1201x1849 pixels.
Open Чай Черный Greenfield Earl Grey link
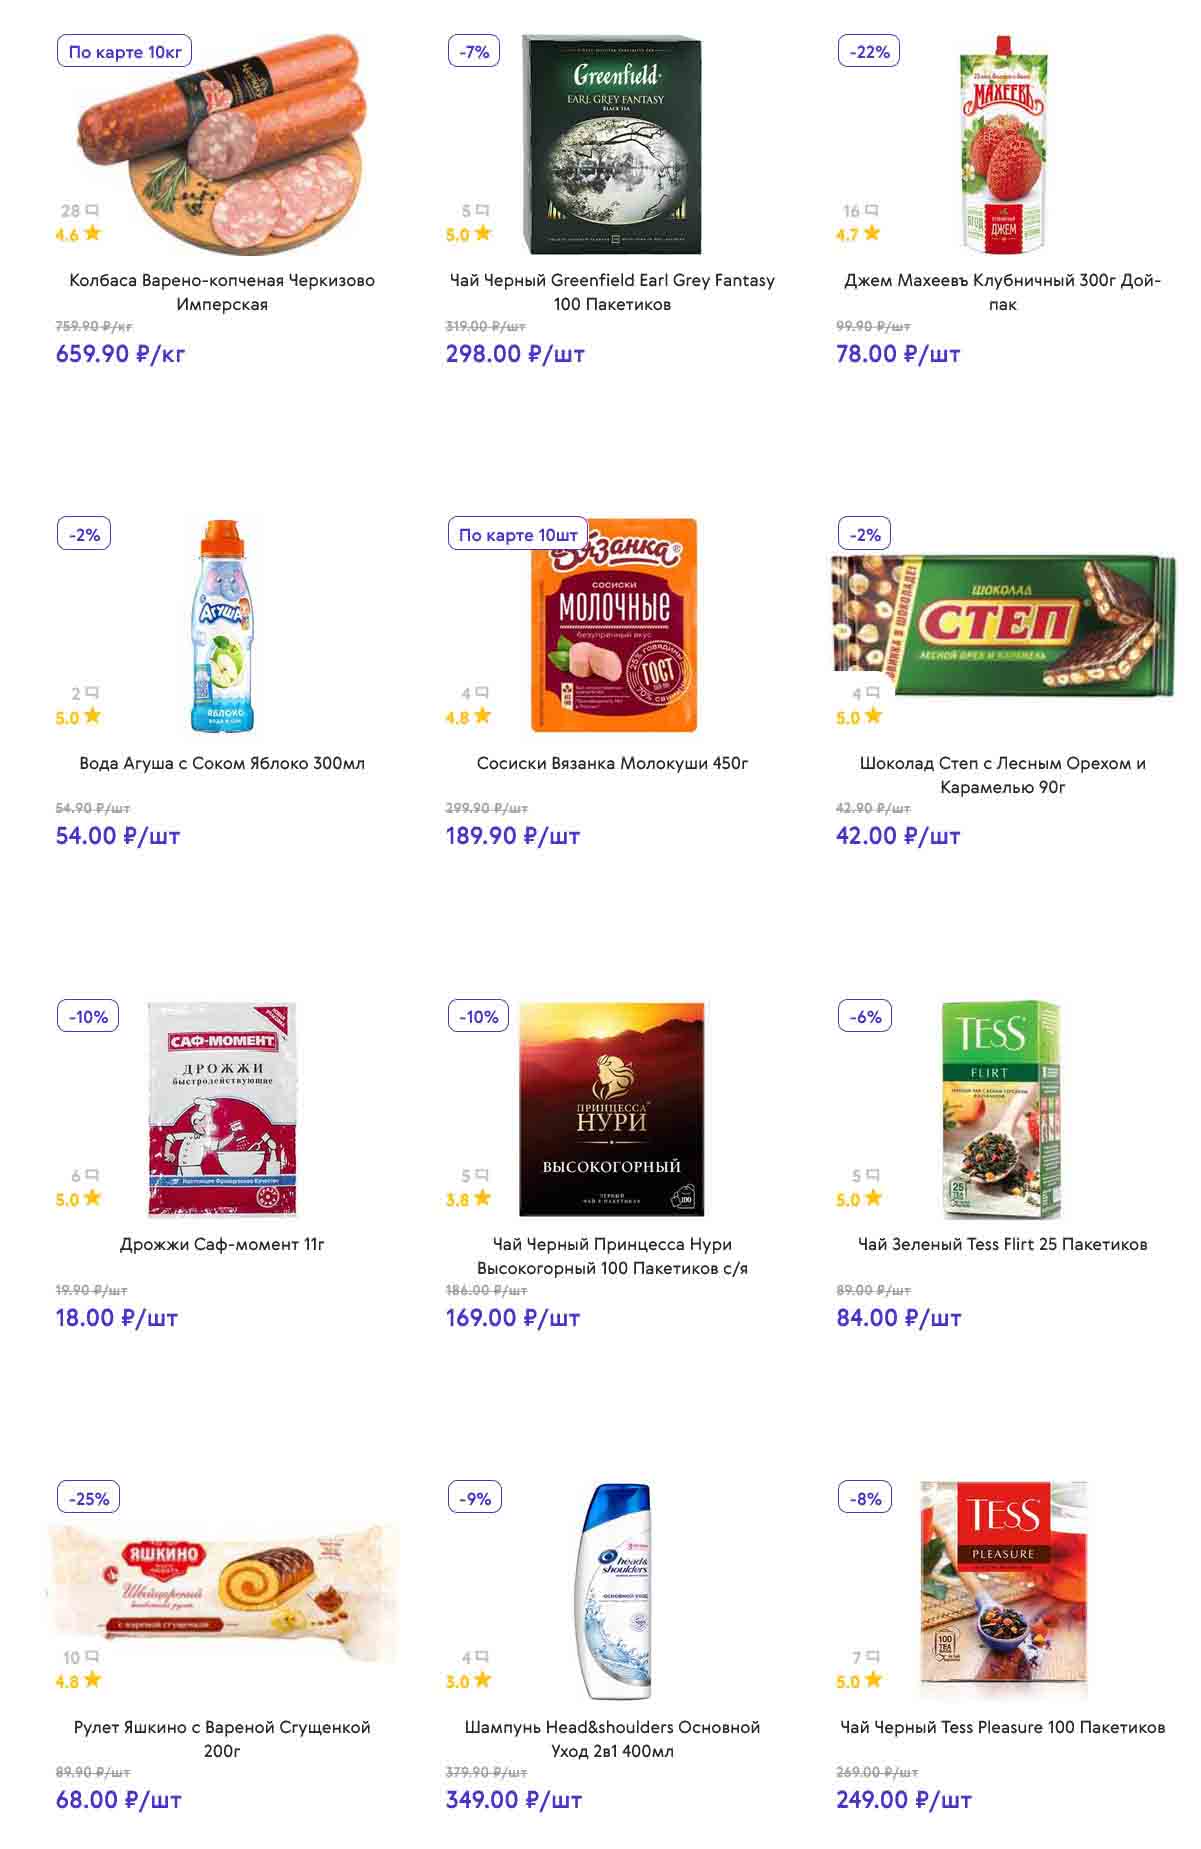tap(612, 292)
